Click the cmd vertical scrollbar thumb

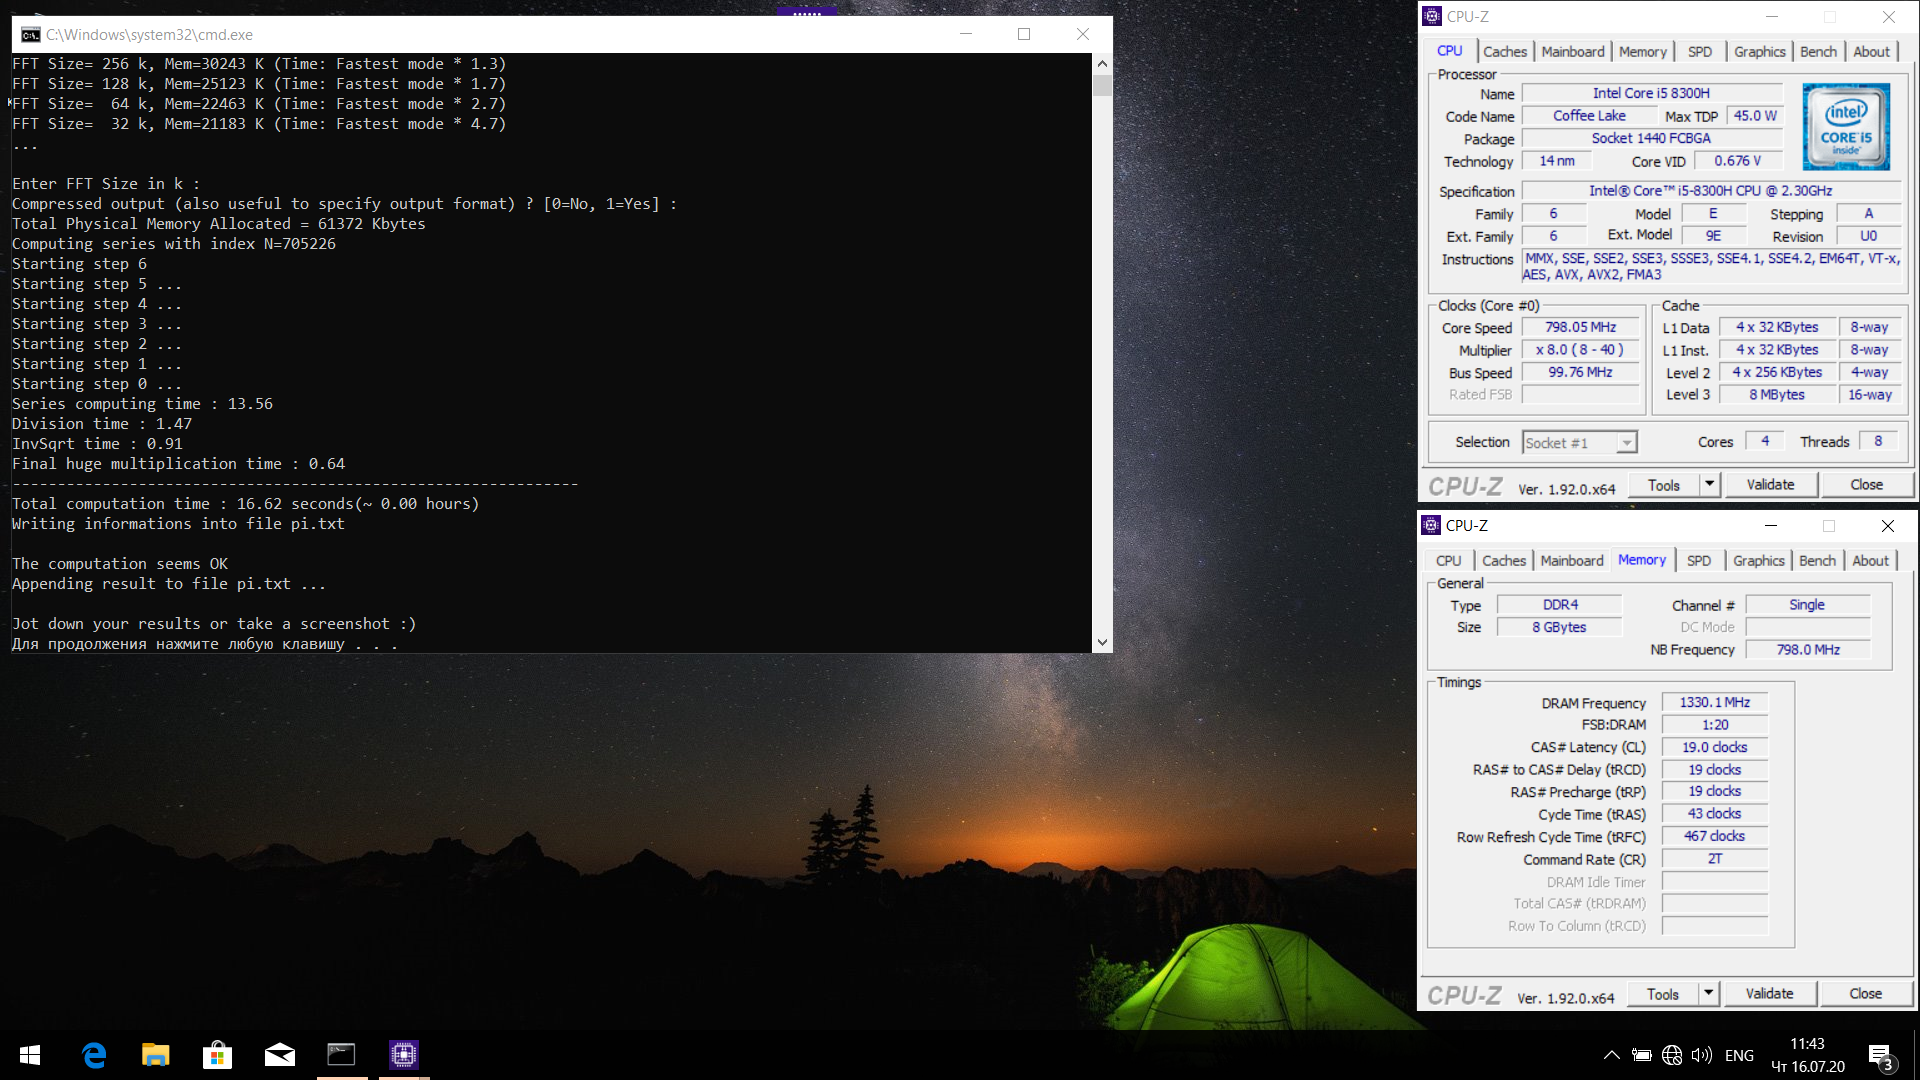pos(1102,85)
